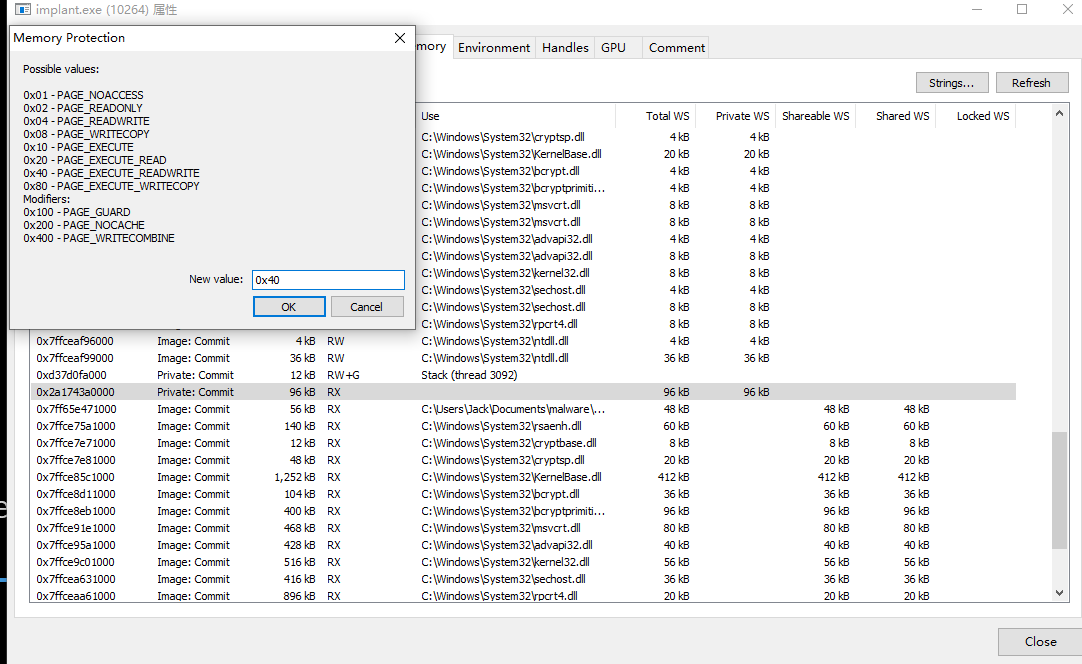
Task: Go to the Comment tab
Action: 677,47
